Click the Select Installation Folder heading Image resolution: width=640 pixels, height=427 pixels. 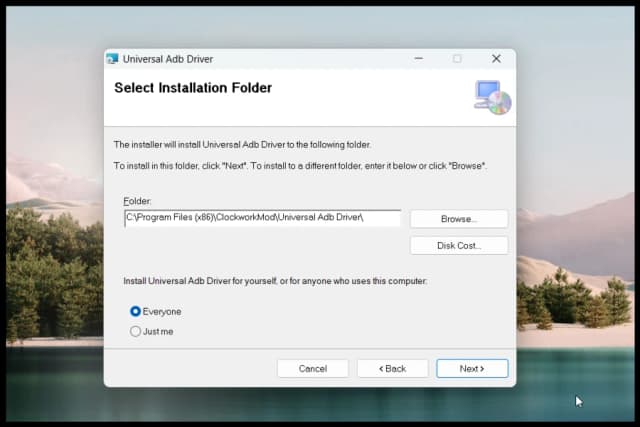[x=193, y=88]
